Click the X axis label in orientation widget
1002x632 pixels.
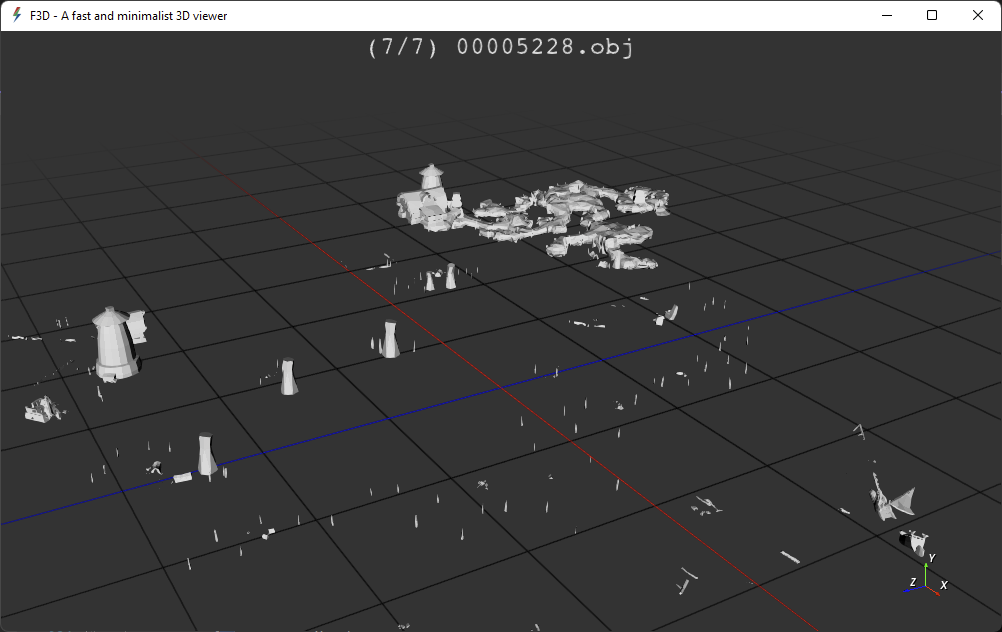click(x=944, y=585)
